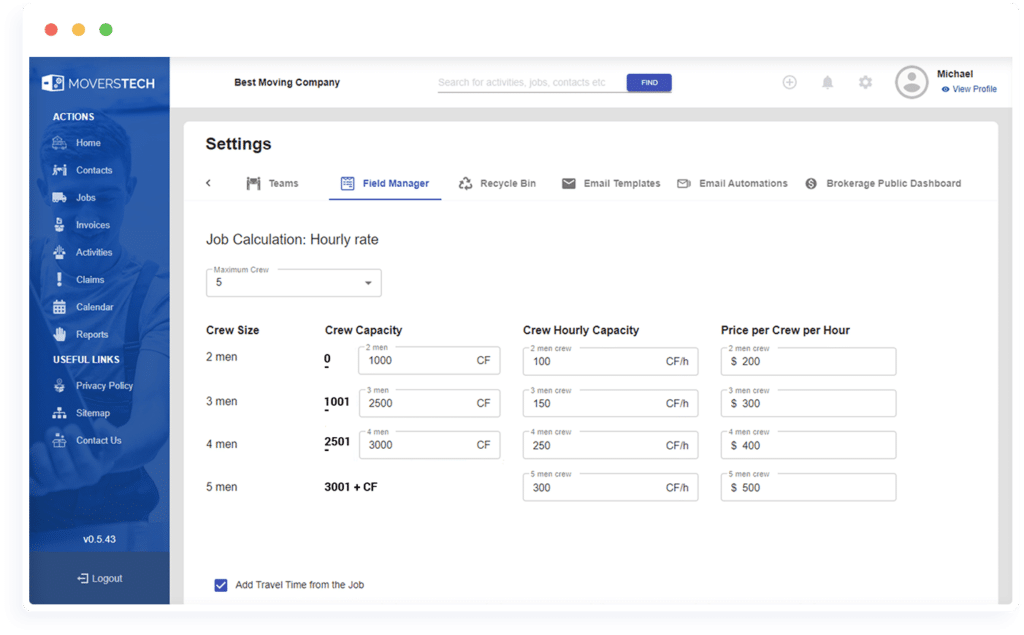The height and width of the screenshot is (635, 1024).
Task: Open the settings gear in the header
Action: click(865, 82)
